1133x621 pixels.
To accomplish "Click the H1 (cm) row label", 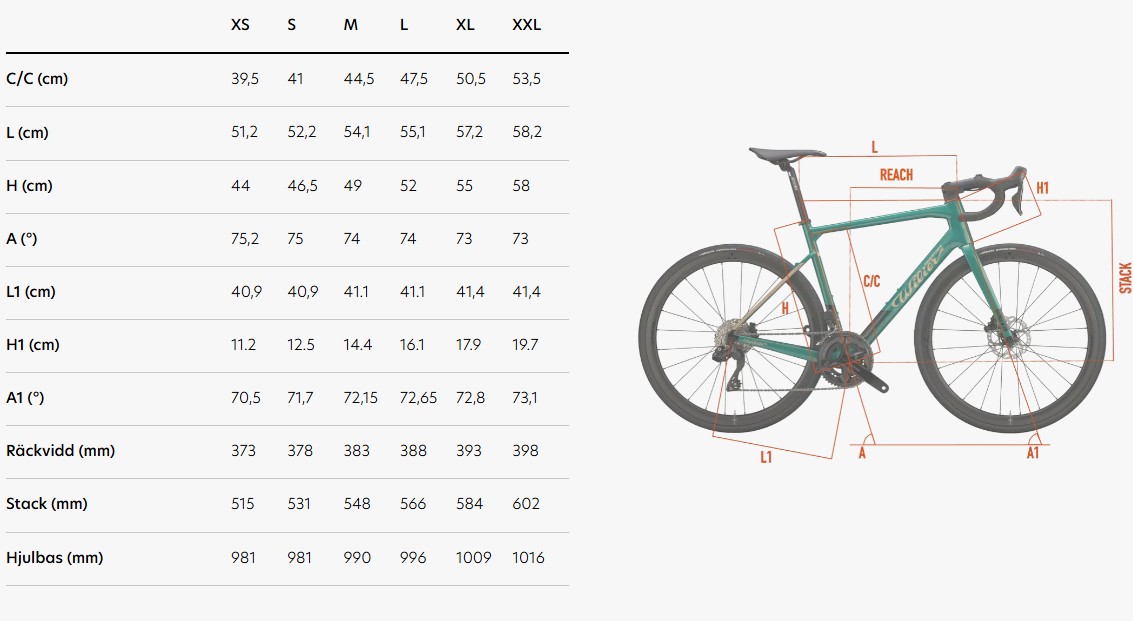I will pos(33,345).
